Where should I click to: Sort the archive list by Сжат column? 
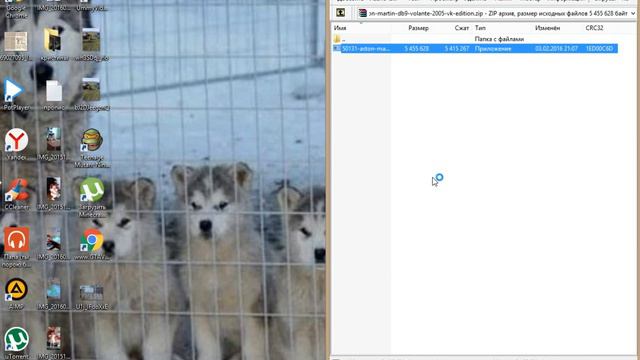click(x=462, y=28)
